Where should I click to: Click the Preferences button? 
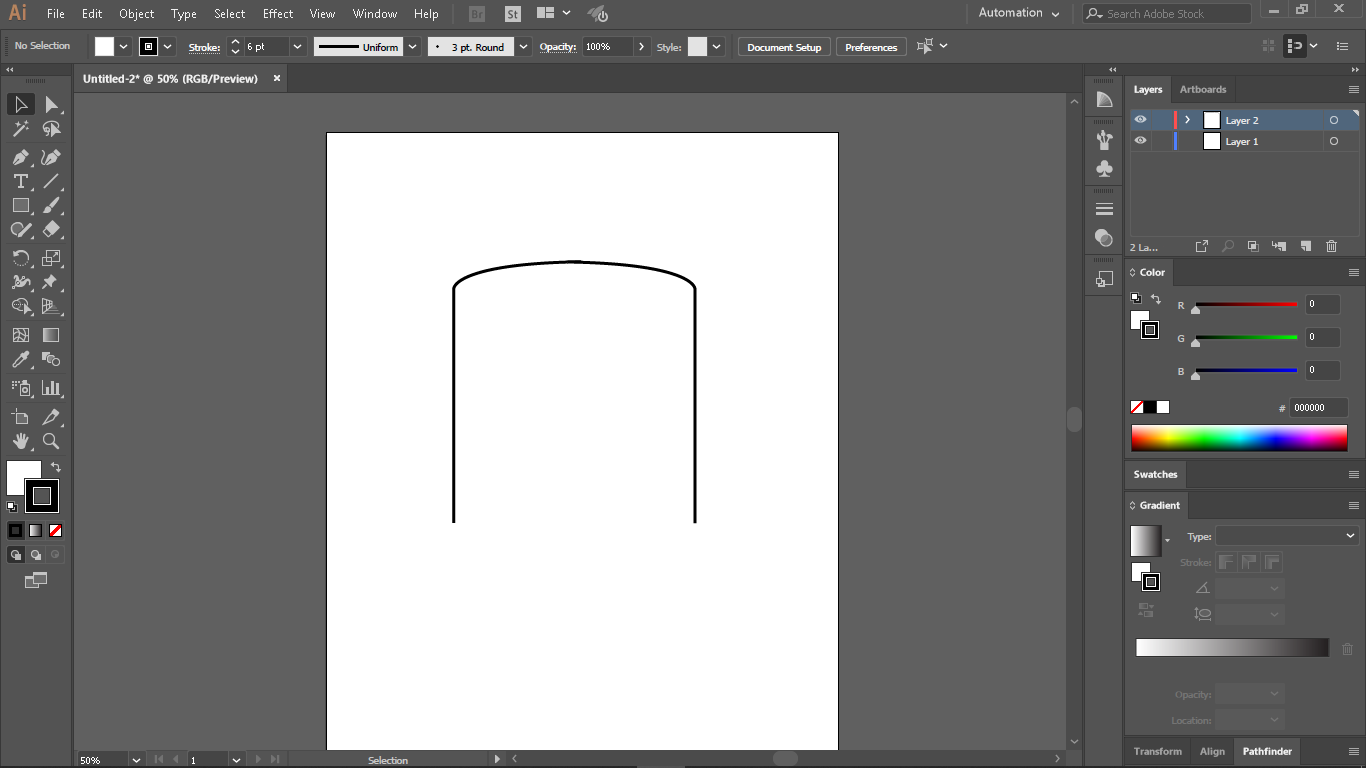click(x=871, y=47)
